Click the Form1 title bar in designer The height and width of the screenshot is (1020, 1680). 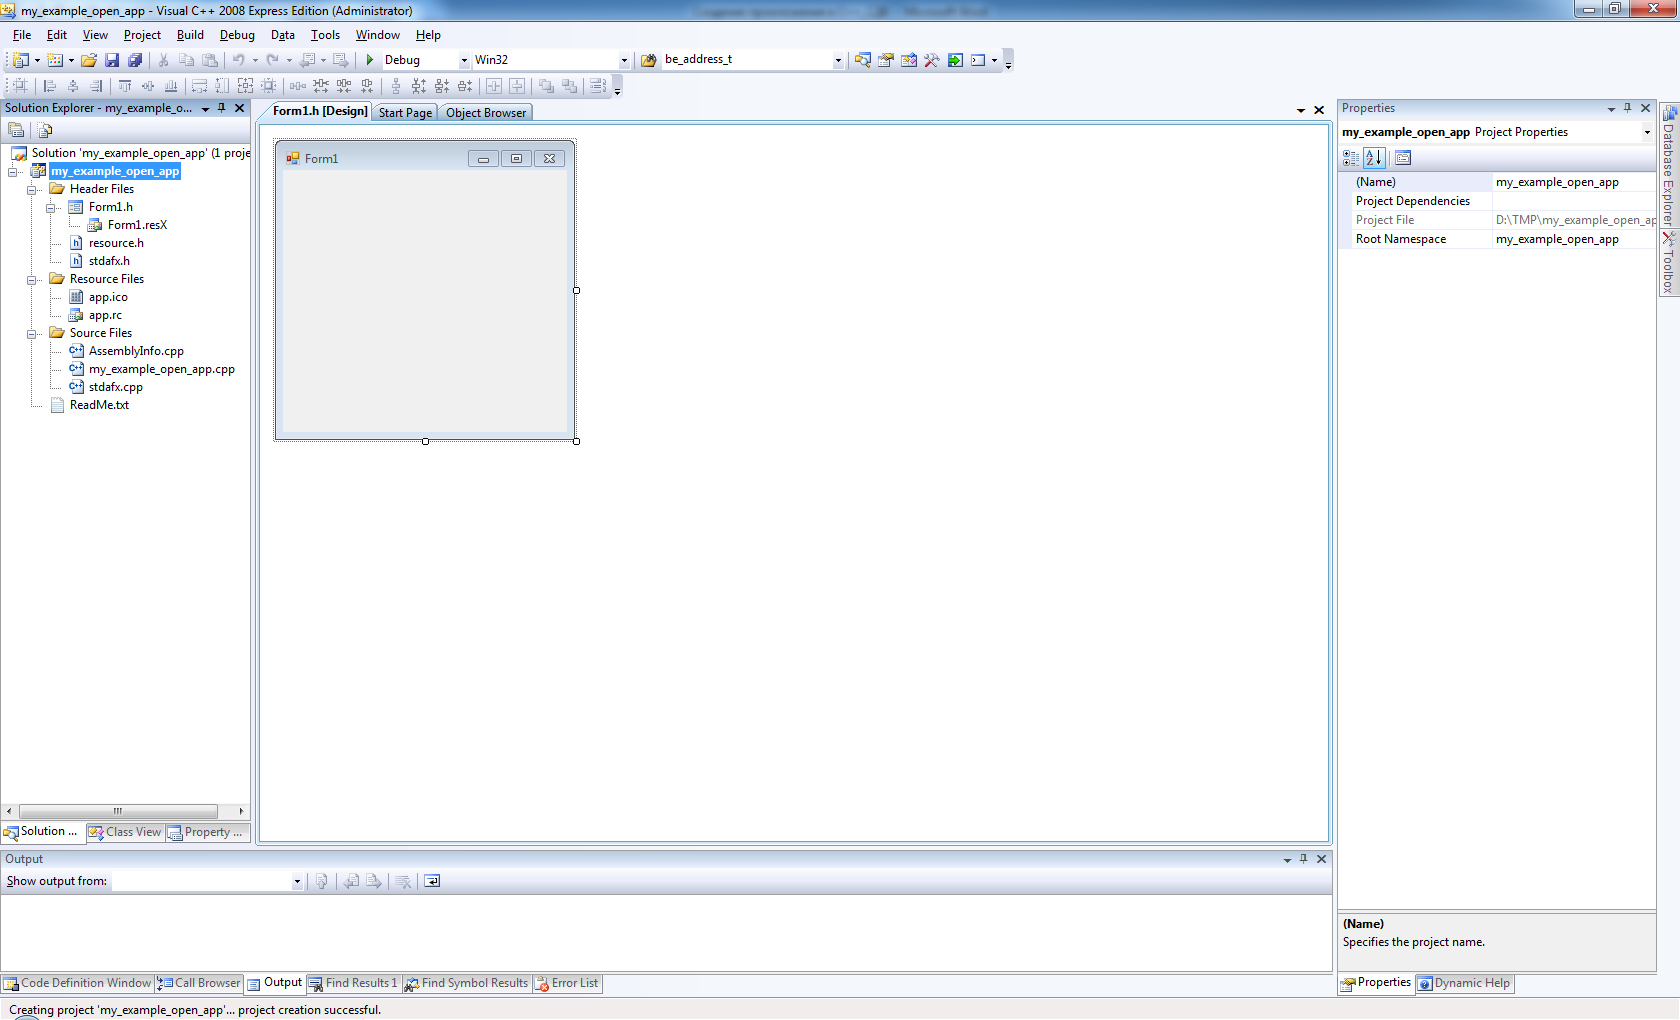pos(425,158)
